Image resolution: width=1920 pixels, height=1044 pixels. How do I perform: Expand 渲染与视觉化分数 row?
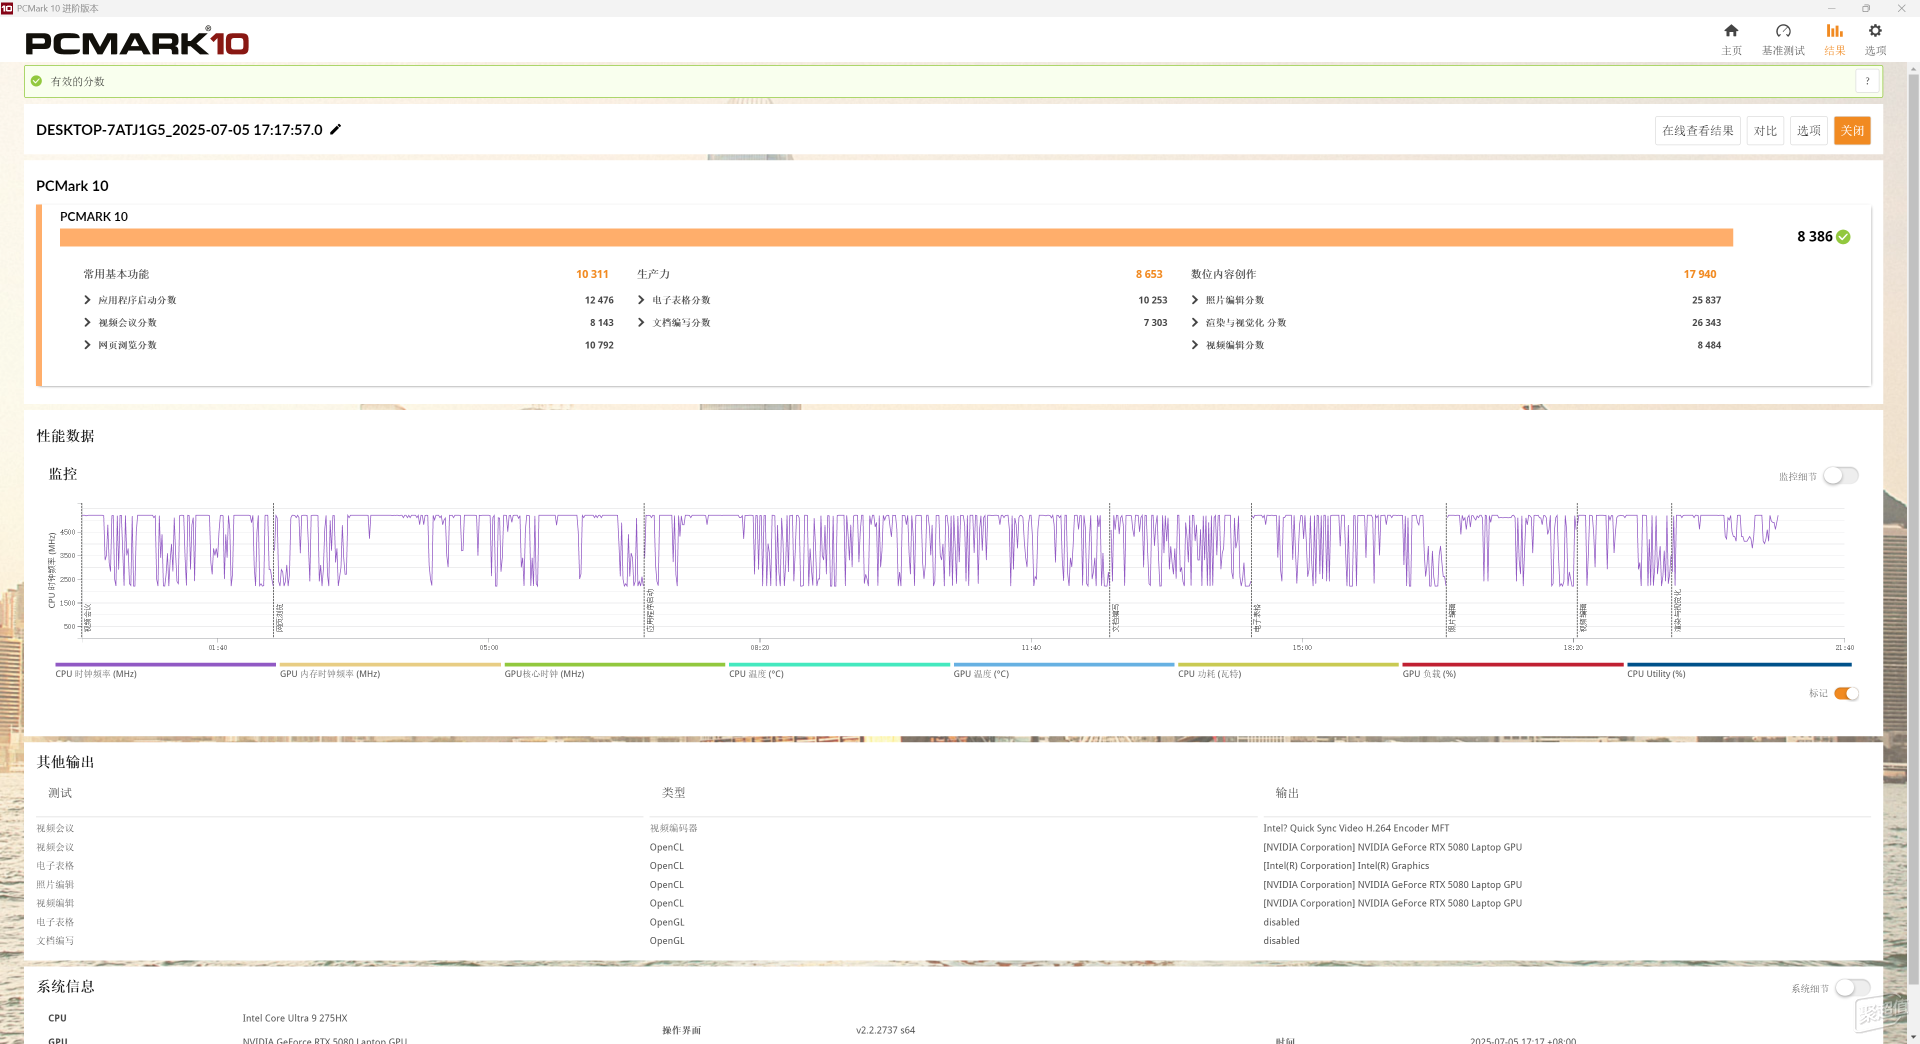[x=1195, y=322]
